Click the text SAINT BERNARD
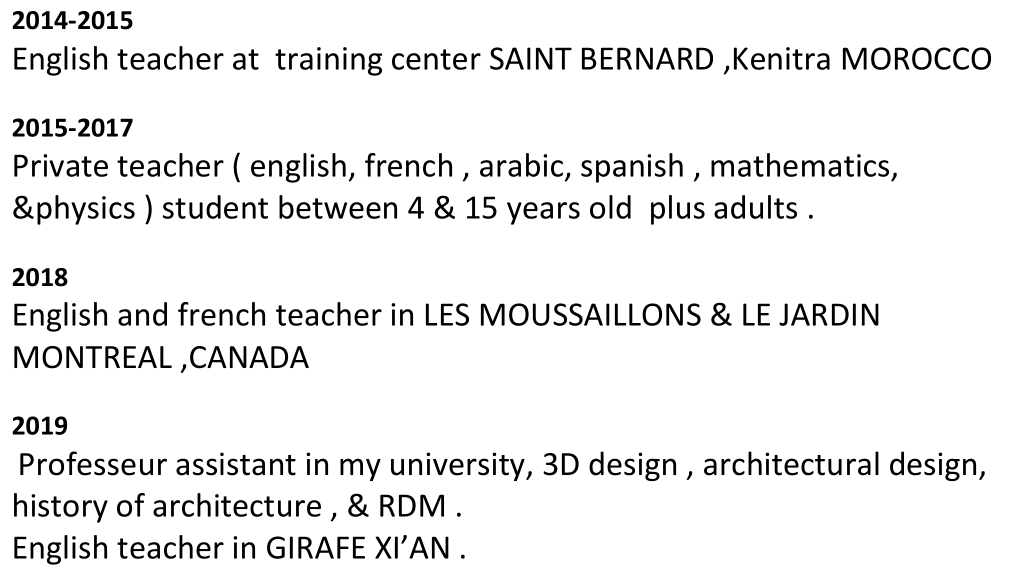1032x576 pixels. tap(602, 59)
